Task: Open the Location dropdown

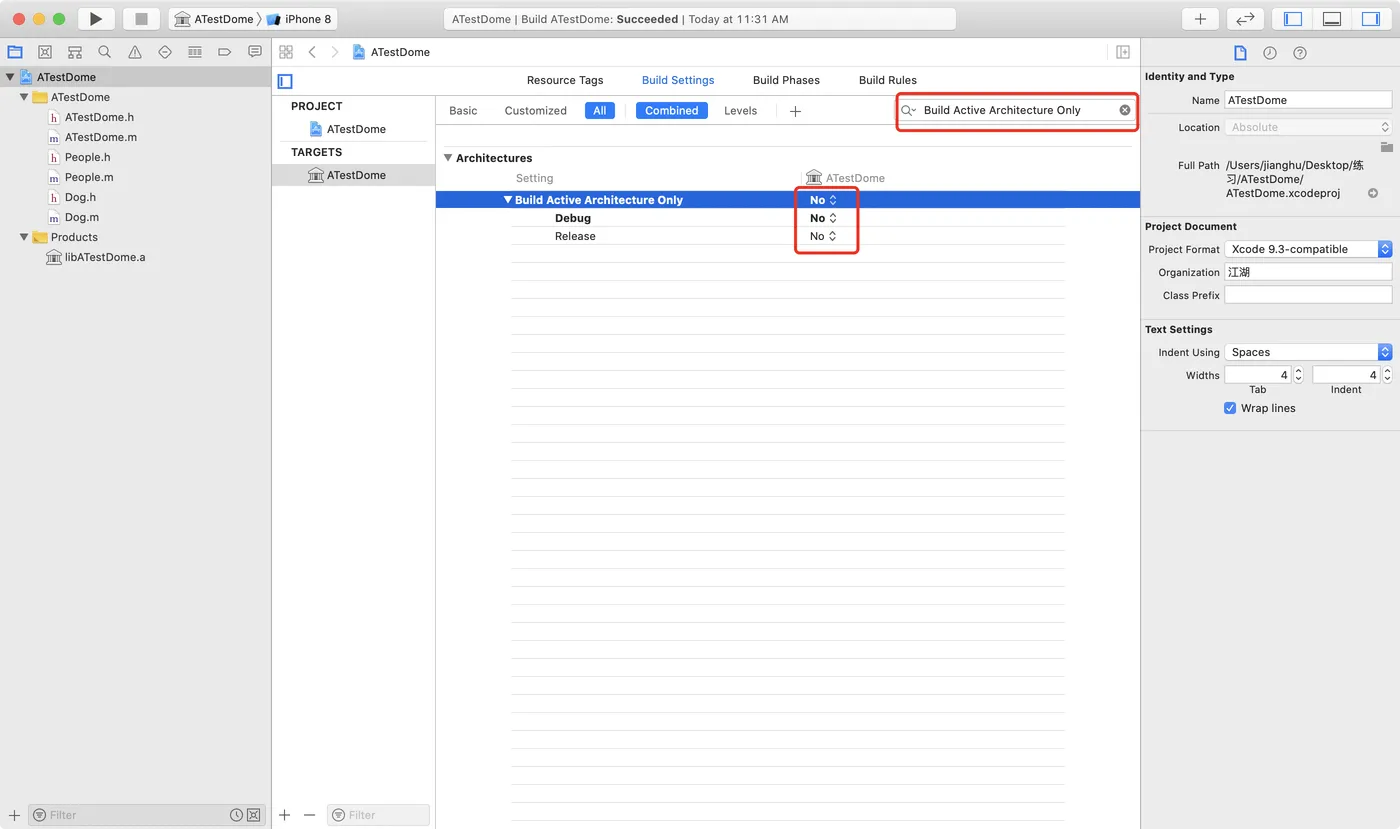Action: pos(1308,127)
